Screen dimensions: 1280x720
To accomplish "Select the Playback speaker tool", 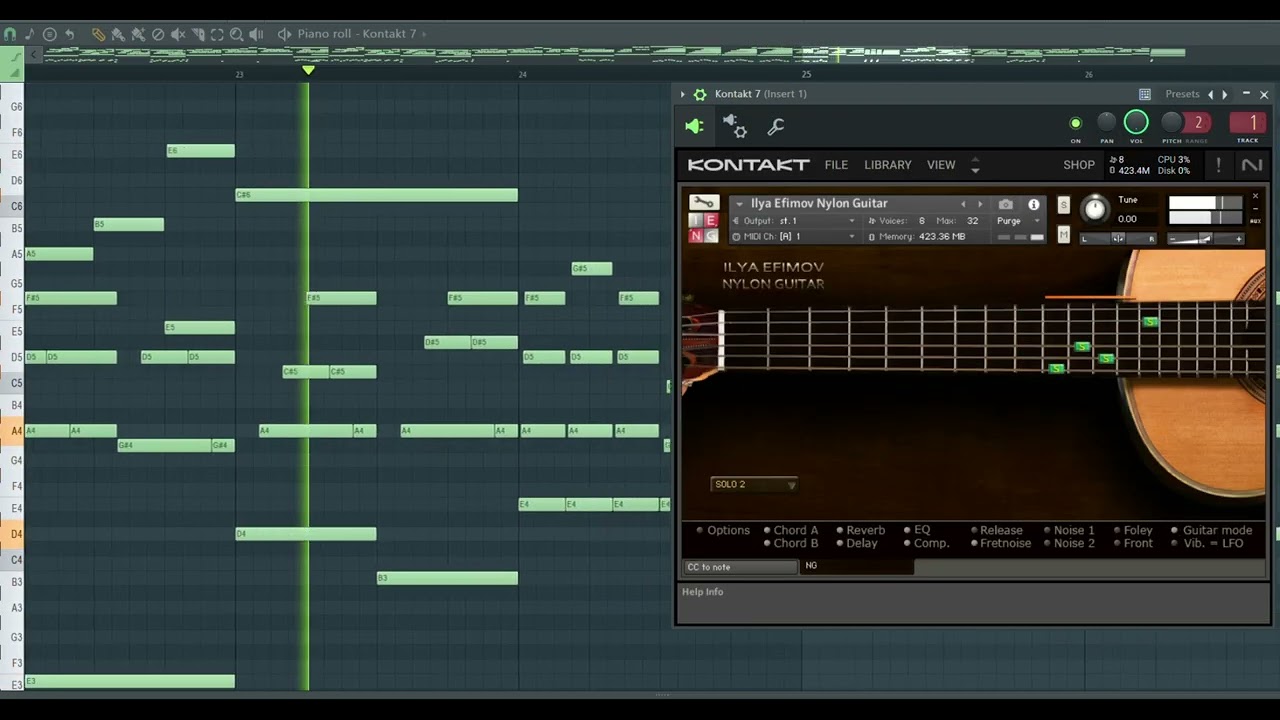I will 256,34.
